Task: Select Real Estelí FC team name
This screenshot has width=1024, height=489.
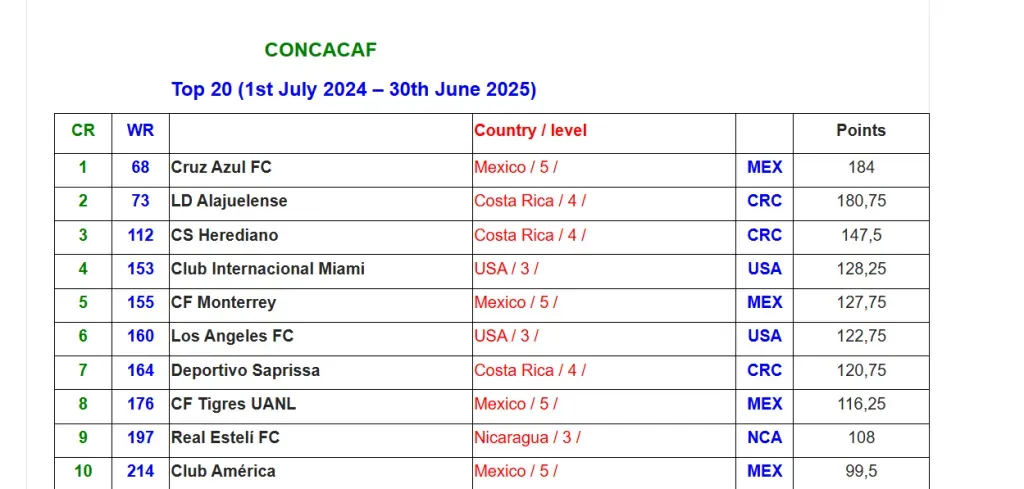Action: (x=225, y=437)
